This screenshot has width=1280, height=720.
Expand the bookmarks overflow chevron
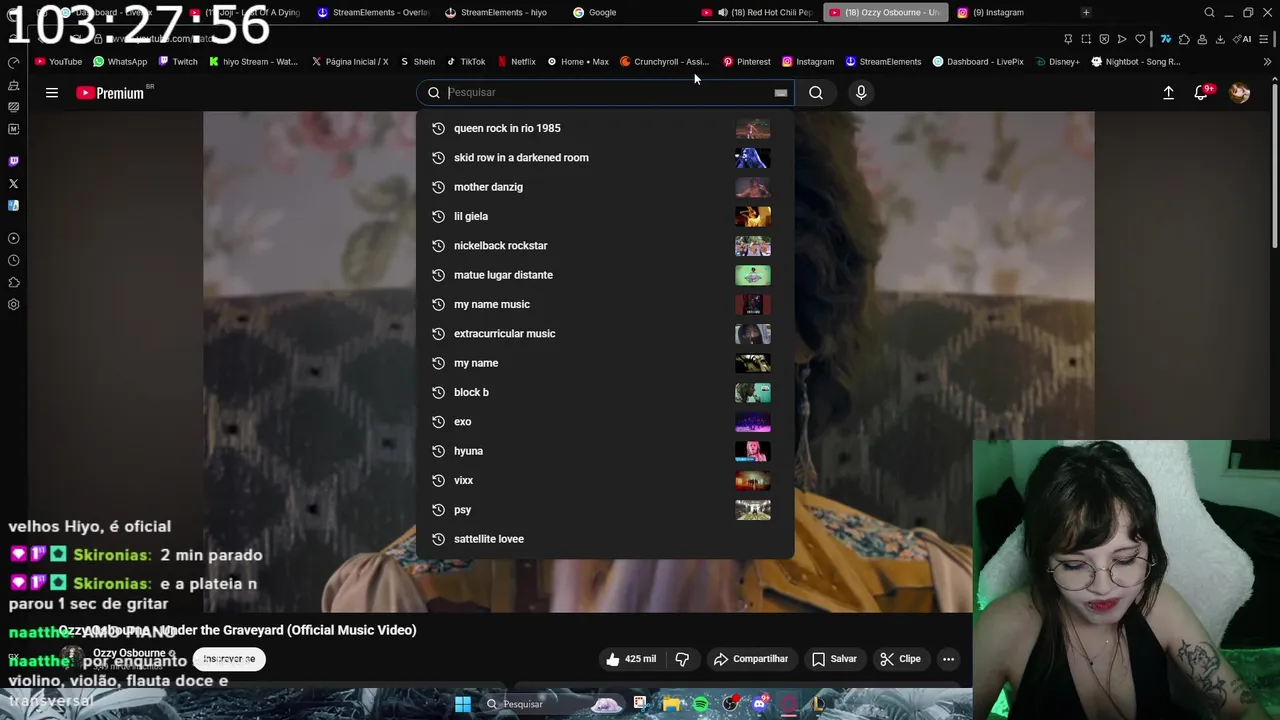[x=1268, y=61]
